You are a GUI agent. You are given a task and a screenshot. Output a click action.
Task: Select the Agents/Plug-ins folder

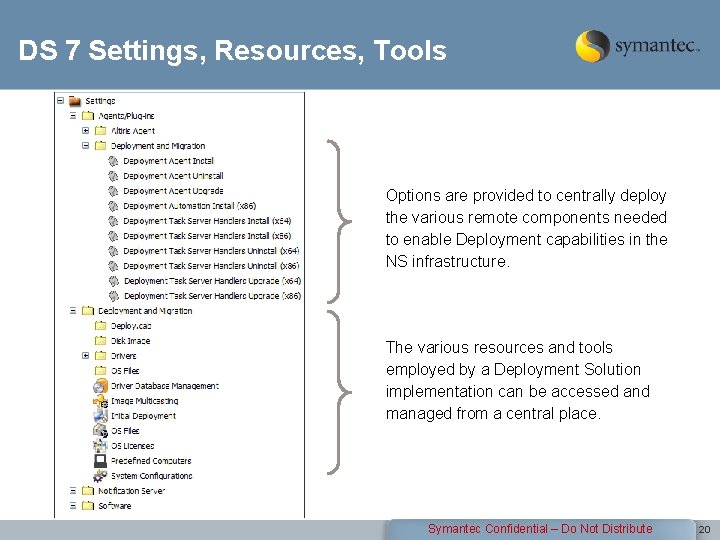88,116
